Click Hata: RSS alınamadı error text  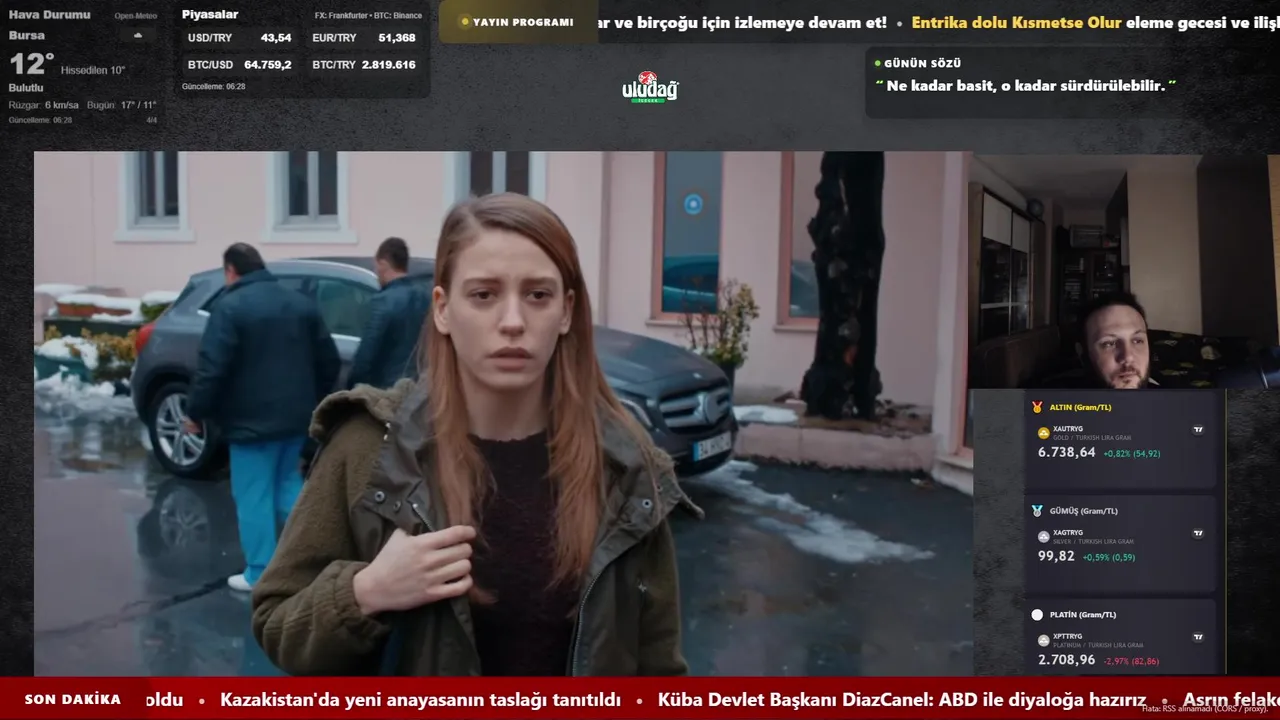coord(1205,709)
